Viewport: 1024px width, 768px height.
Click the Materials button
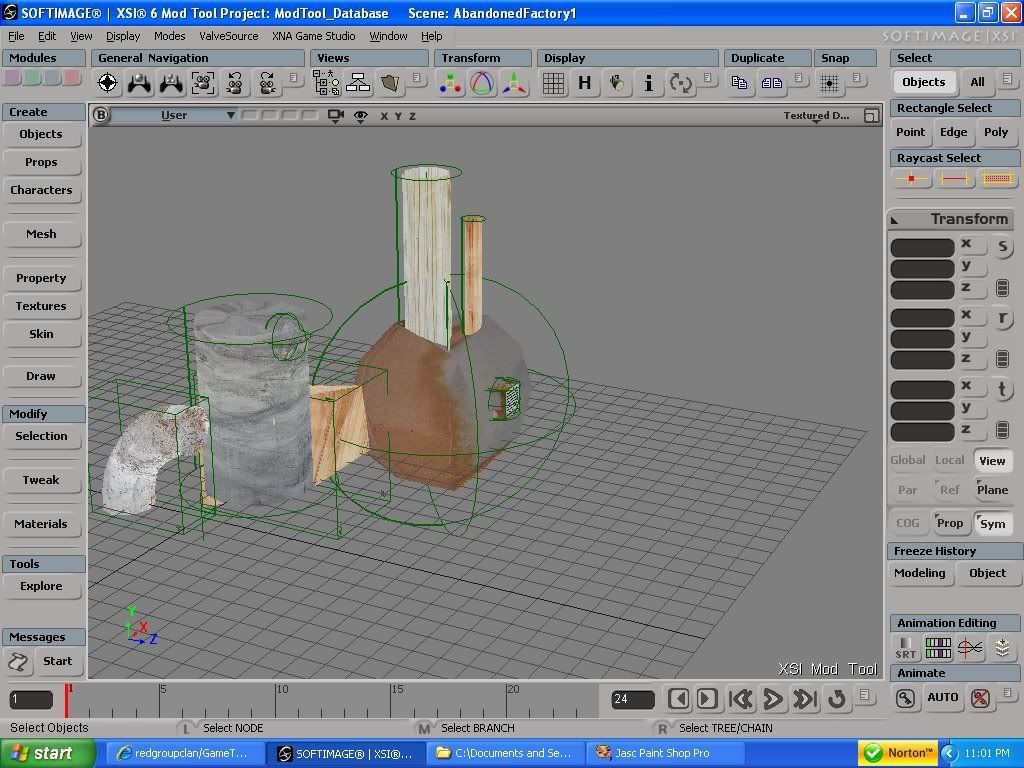pyautogui.click(x=41, y=524)
